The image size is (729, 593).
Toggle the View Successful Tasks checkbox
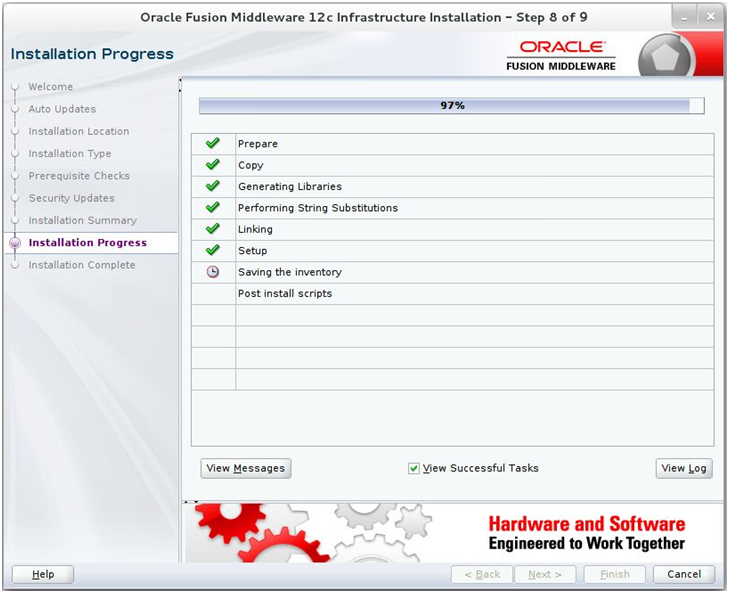tap(413, 468)
